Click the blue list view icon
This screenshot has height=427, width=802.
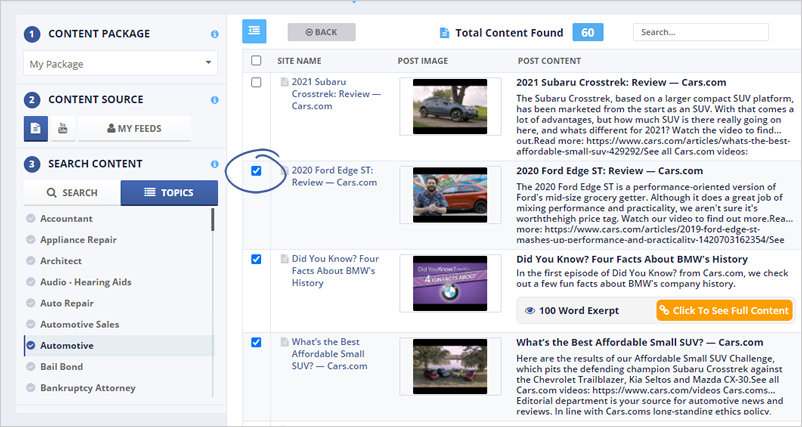coord(254,32)
